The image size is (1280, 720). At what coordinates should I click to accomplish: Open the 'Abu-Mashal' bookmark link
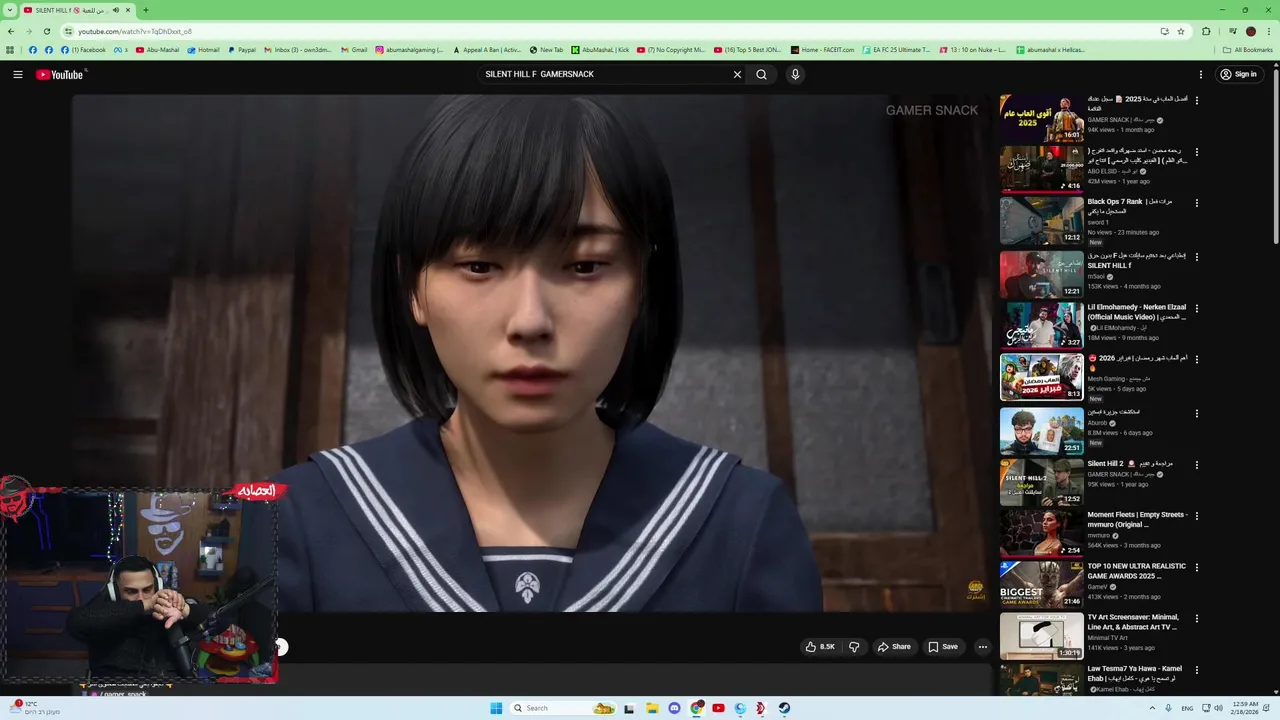click(x=156, y=50)
